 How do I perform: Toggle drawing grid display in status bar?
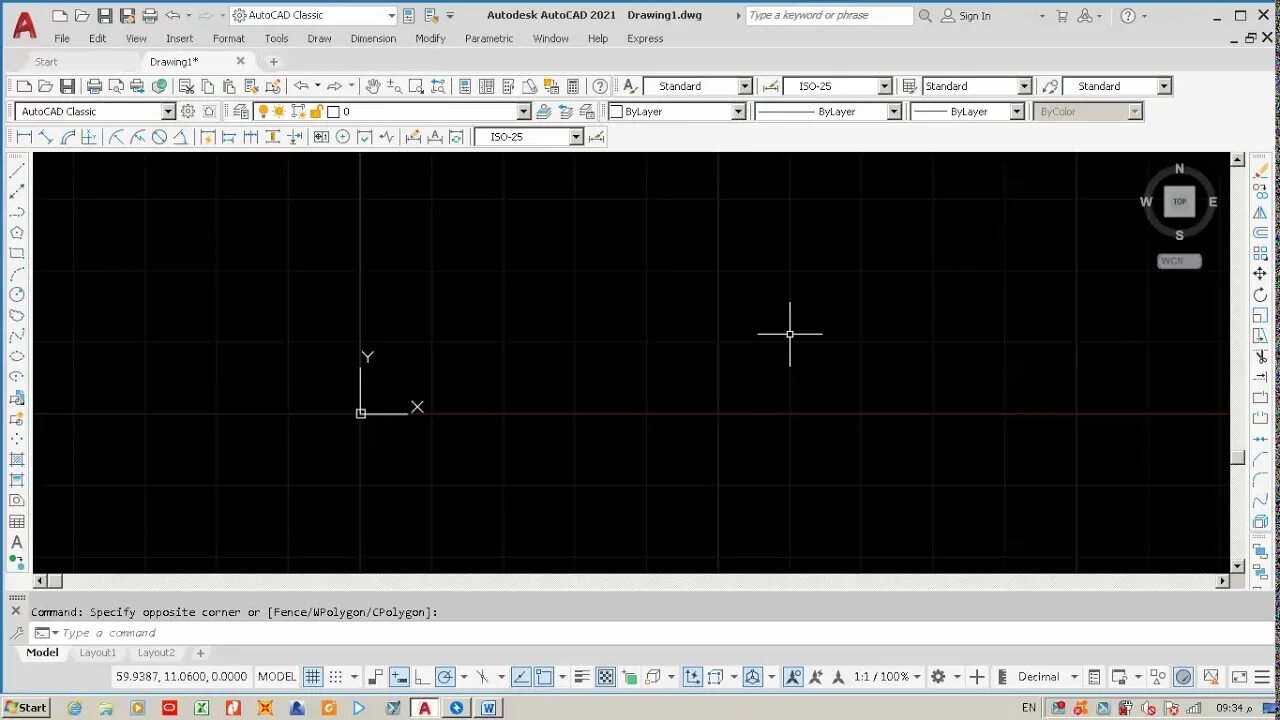point(312,677)
